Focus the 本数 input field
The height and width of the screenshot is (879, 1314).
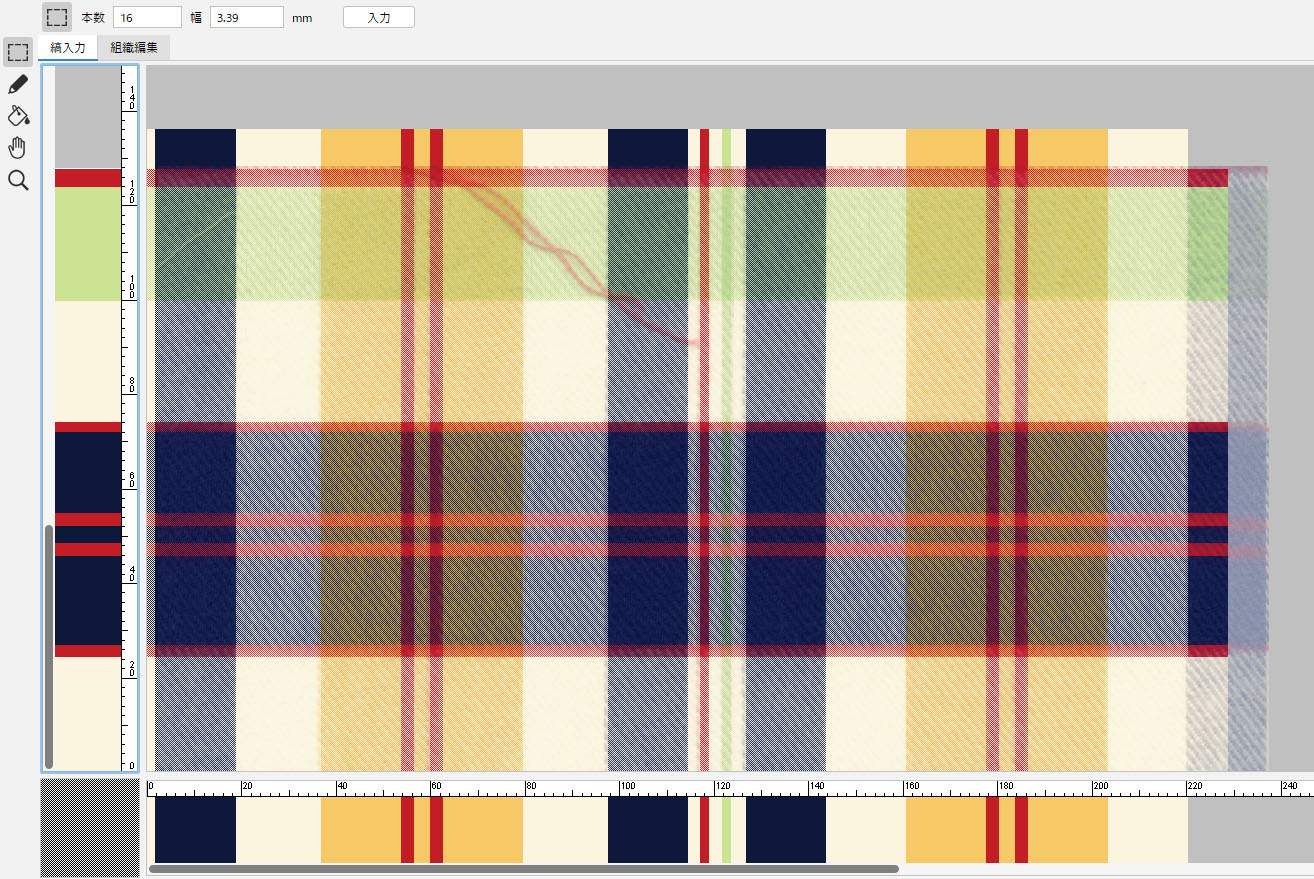click(x=147, y=17)
